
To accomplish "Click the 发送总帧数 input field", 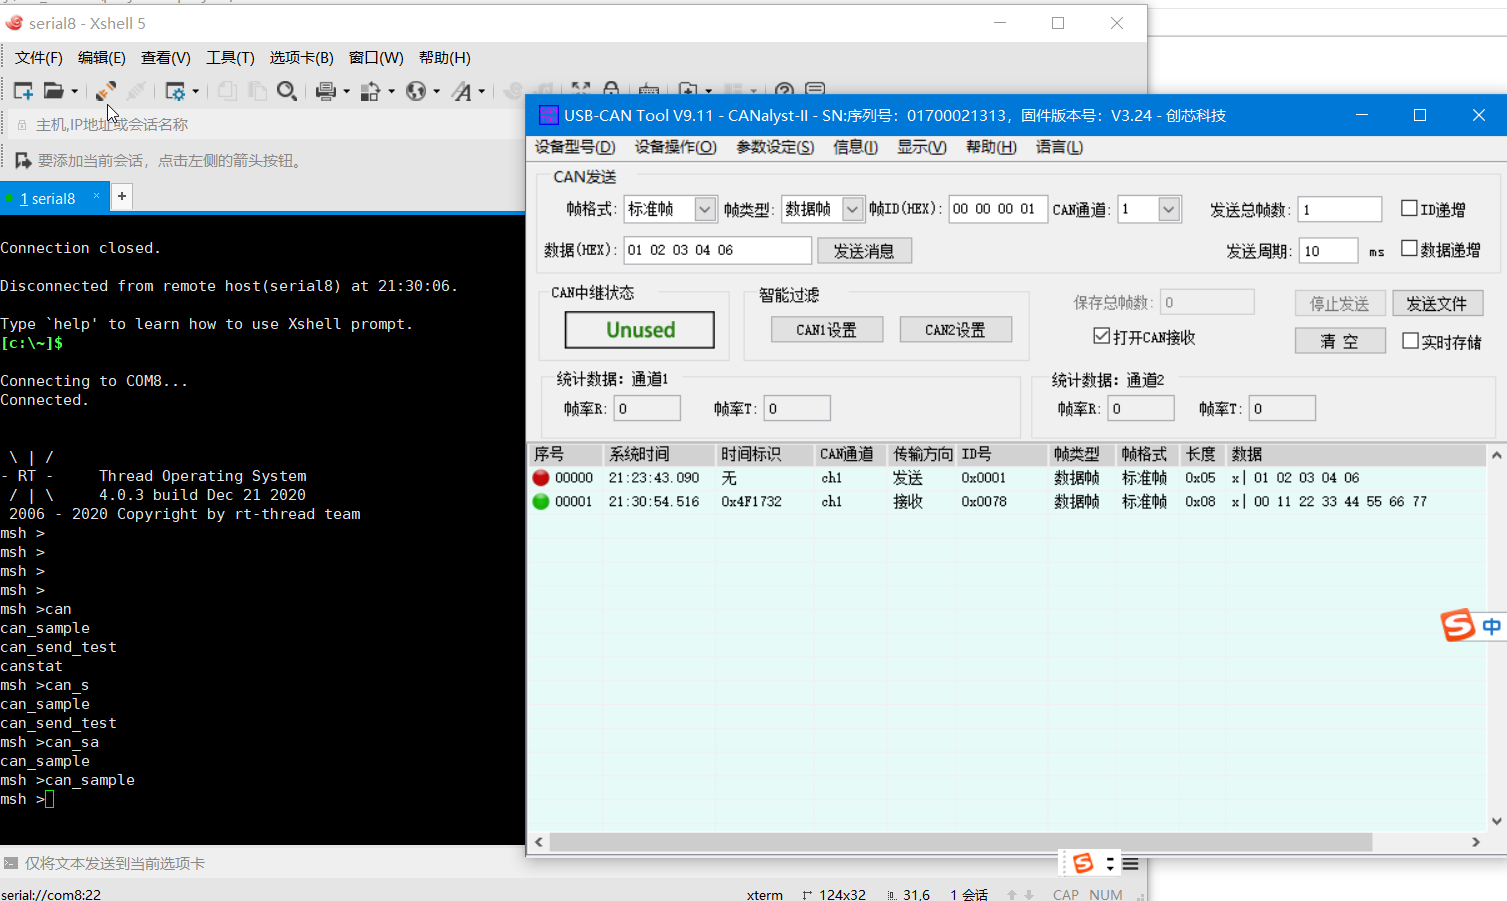I will tap(1340, 209).
